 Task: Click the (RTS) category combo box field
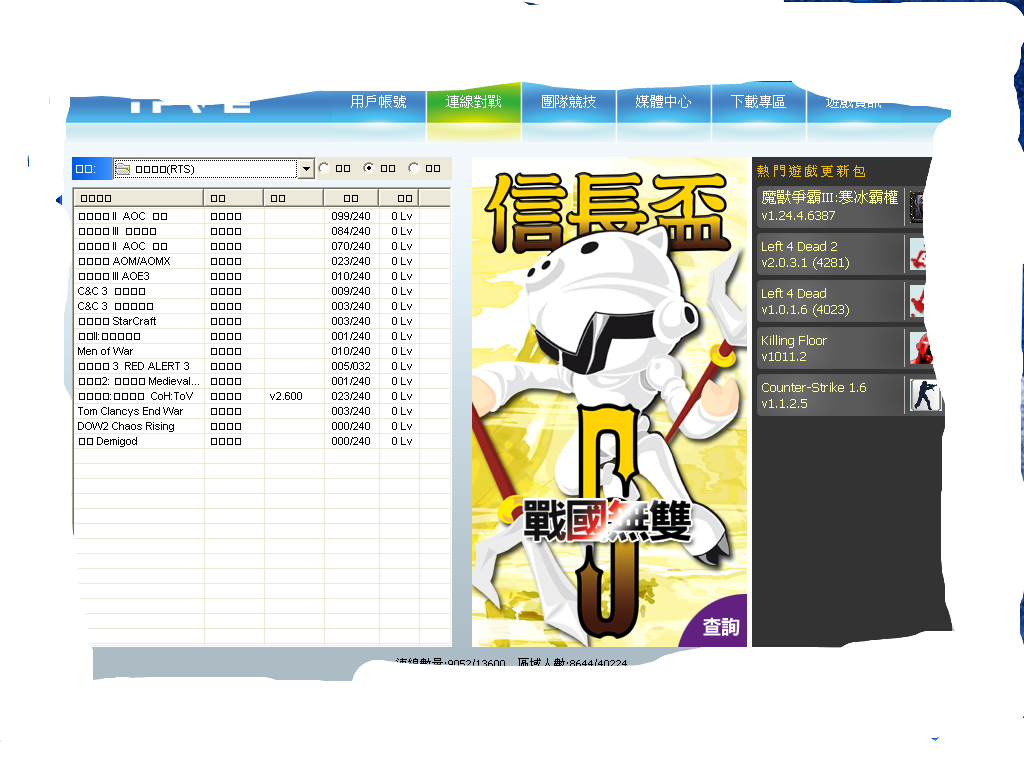[x=214, y=169]
